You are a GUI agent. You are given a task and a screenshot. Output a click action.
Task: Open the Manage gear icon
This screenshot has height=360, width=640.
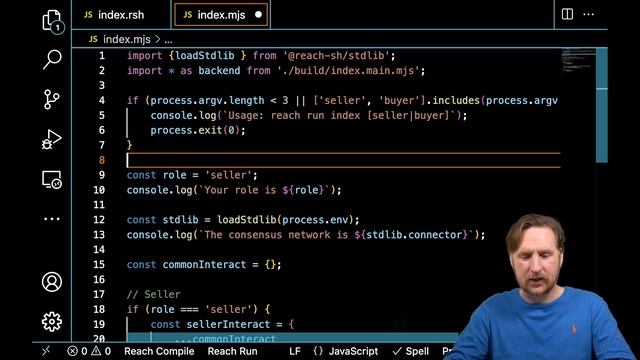tap(52, 322)
